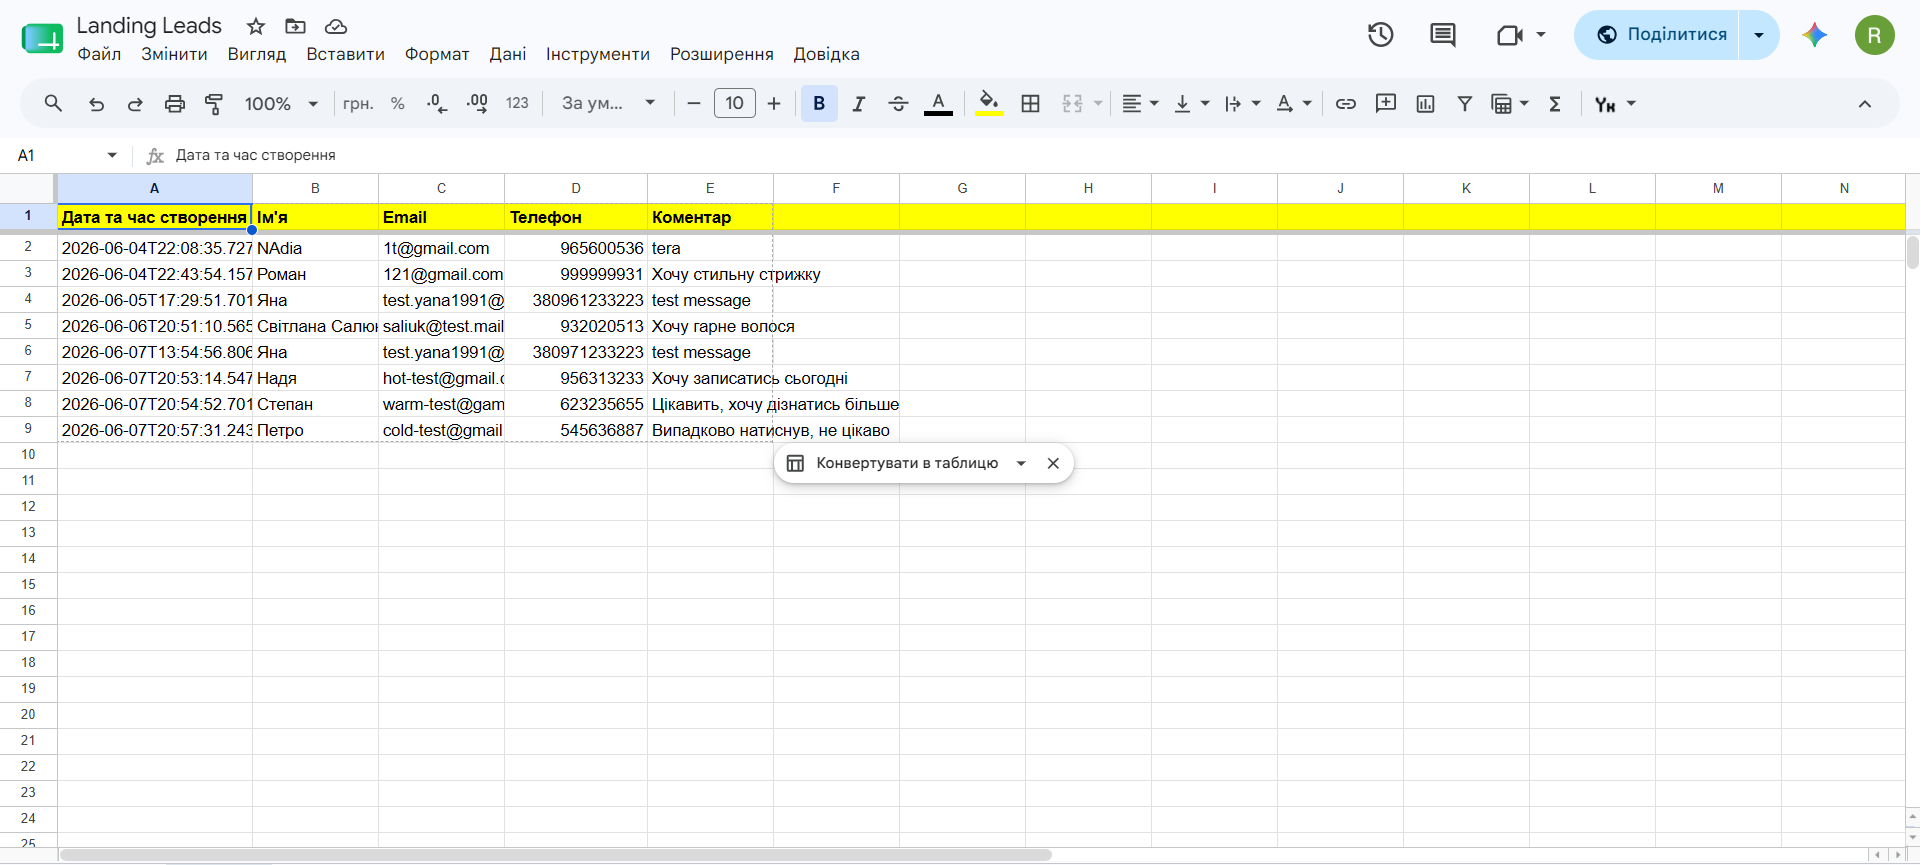Open the font family dropdown
Viewport: 1921px width, 865px height.
click(608, 103)
